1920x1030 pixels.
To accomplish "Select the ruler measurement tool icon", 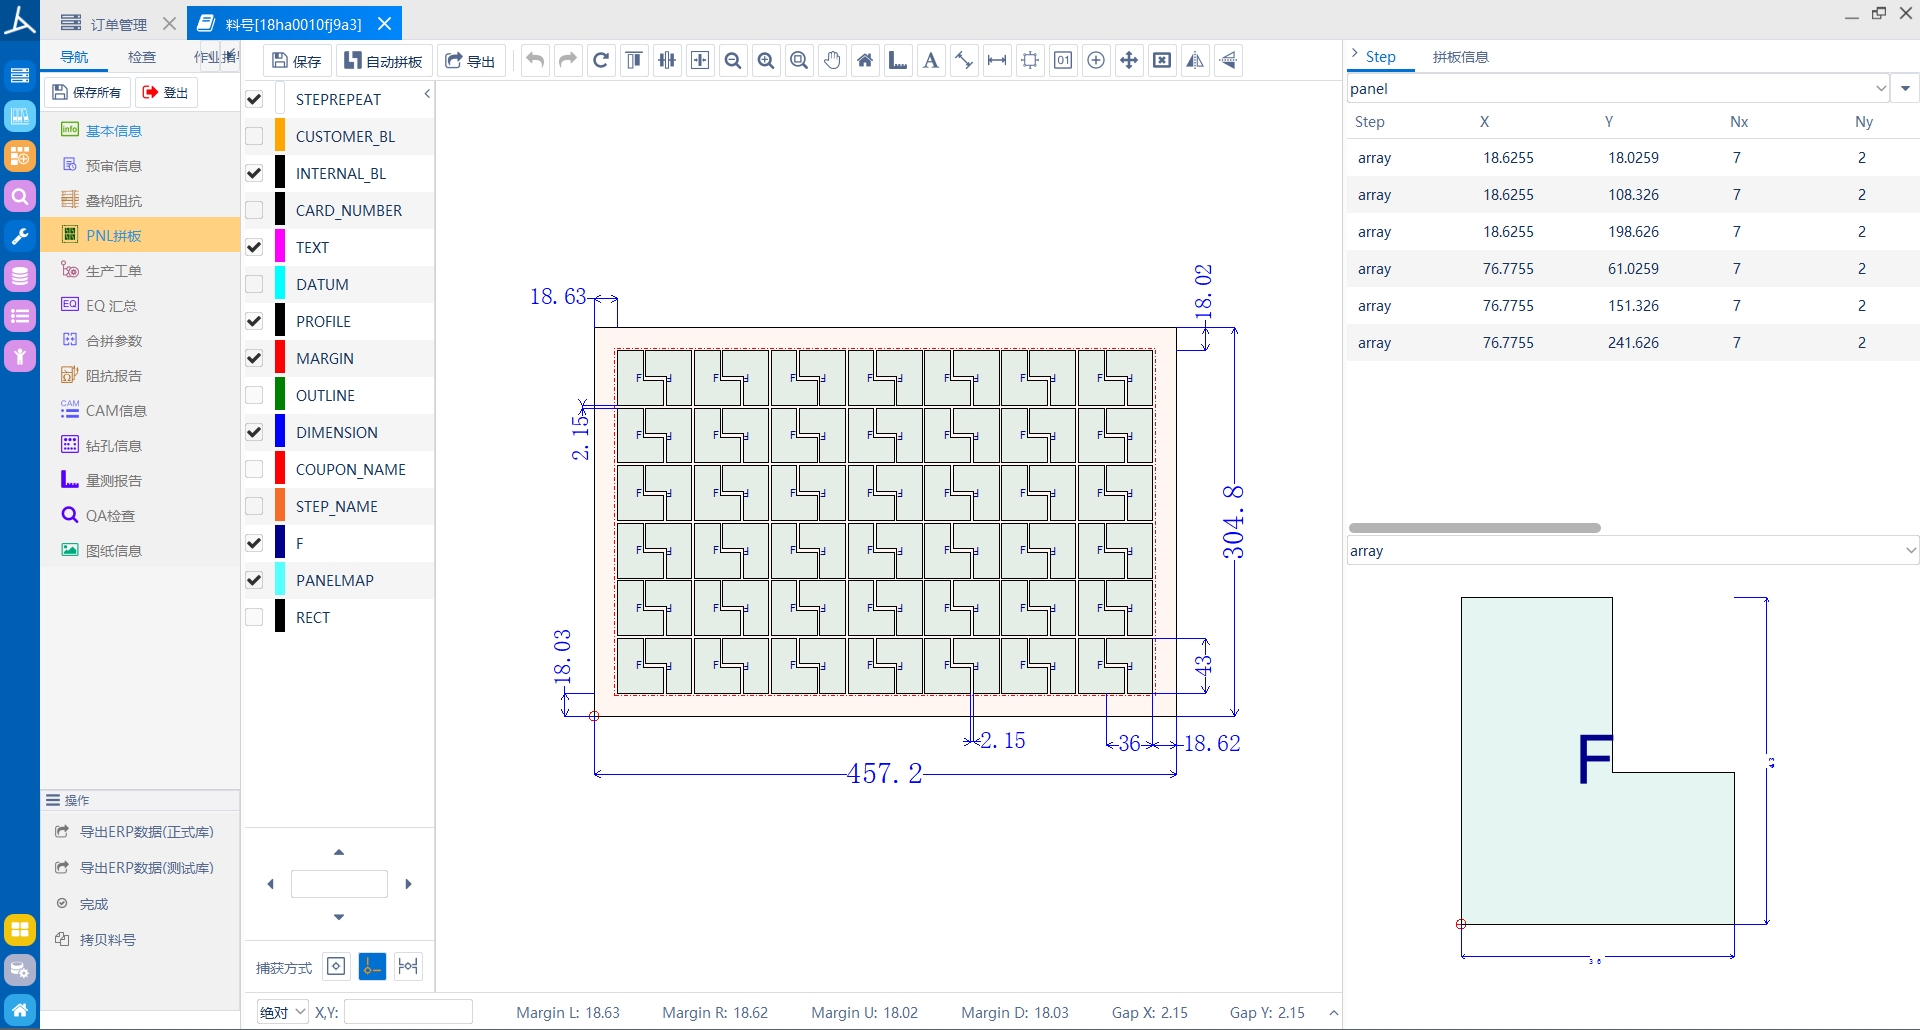I will [x=898, y=61].
